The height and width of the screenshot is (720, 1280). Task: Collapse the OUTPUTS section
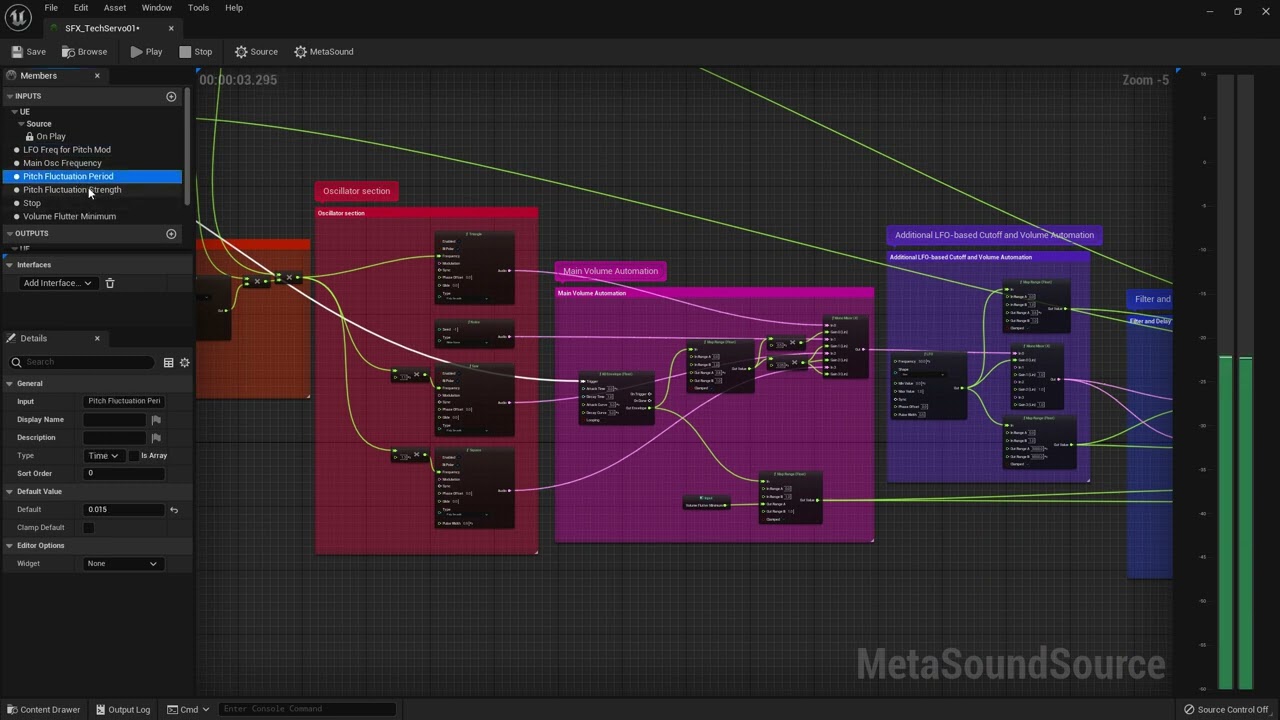9,234
